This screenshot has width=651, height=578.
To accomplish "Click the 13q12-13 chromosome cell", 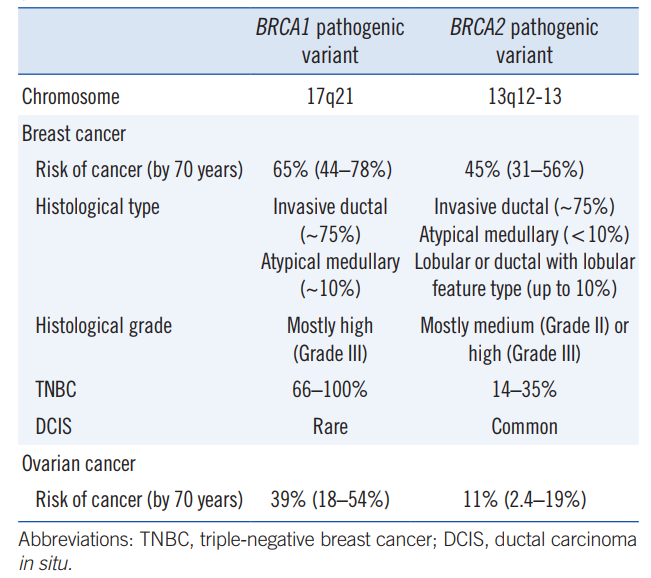I will tap(524, 97).
